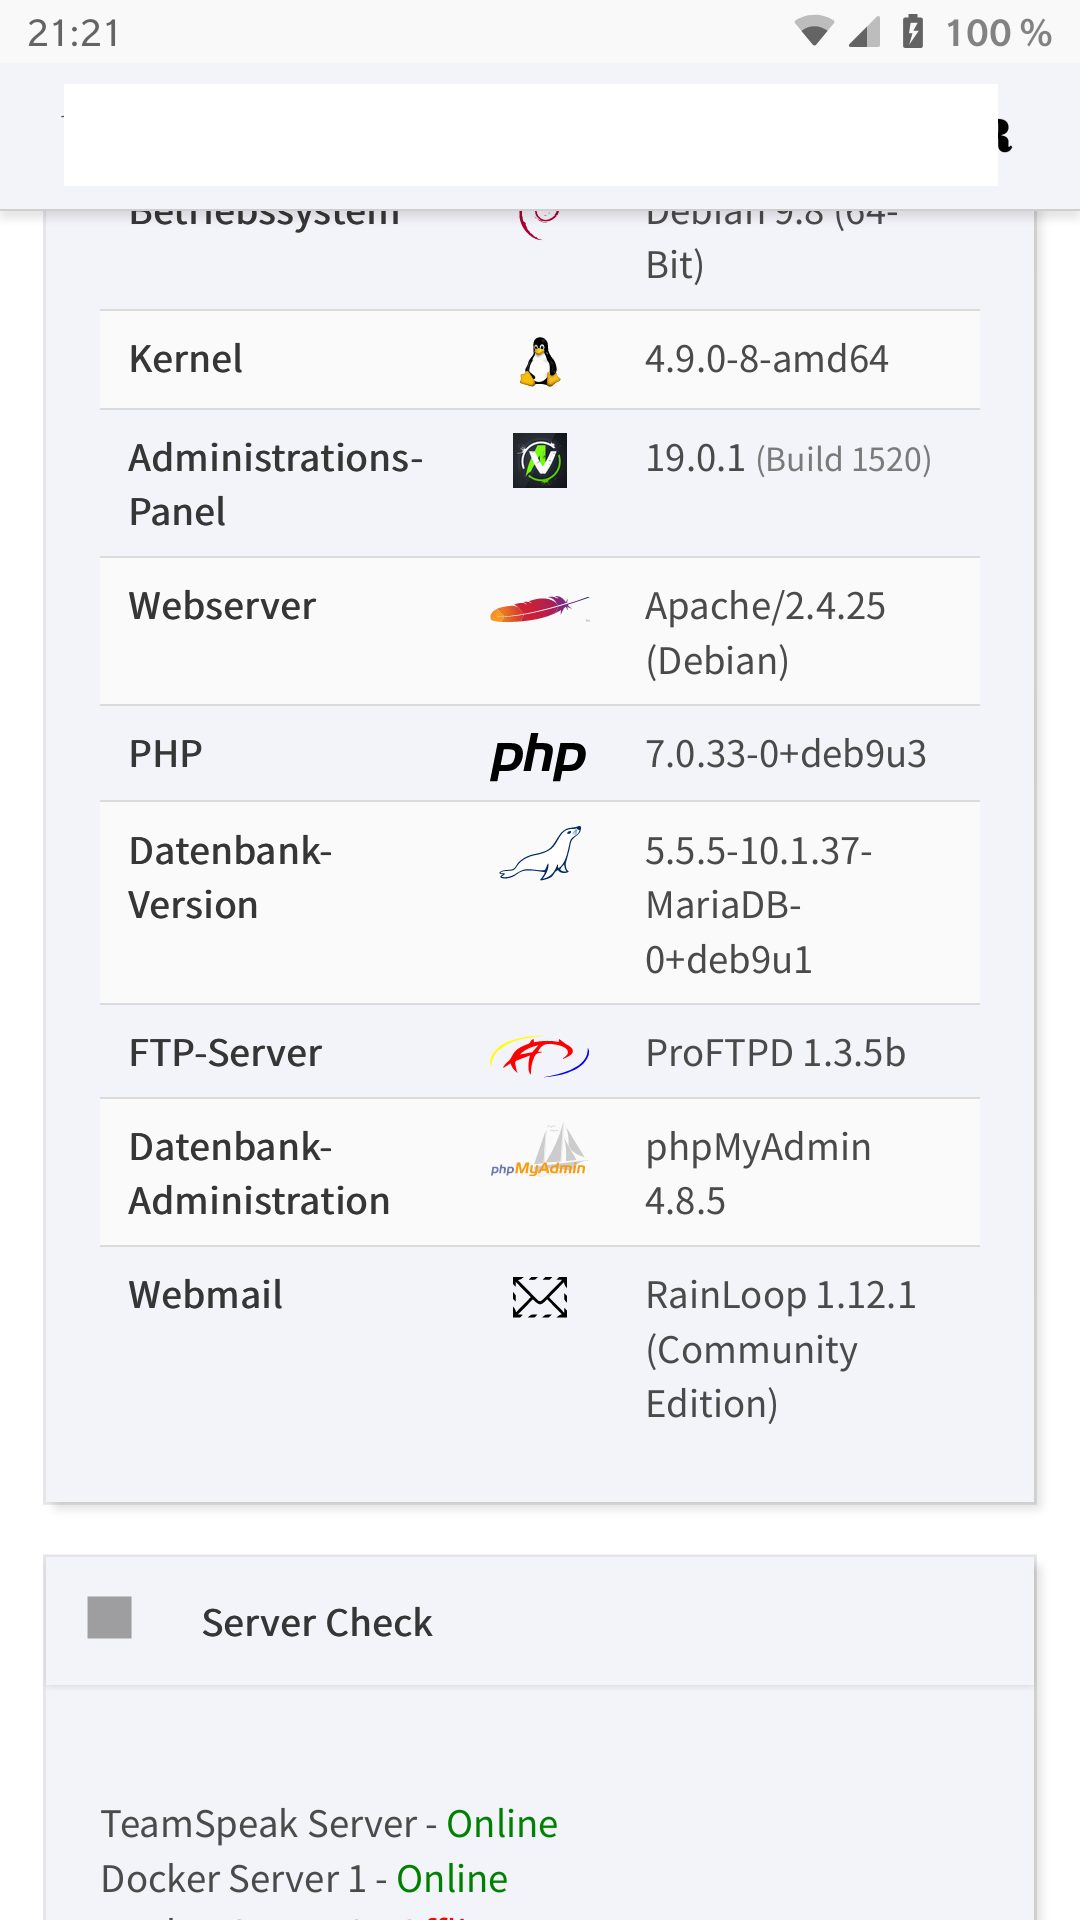1080x1920 pixels.
Task: Tap the Kernel 4.9.0-8-amd64 value
Action: [x=767, y=359]
